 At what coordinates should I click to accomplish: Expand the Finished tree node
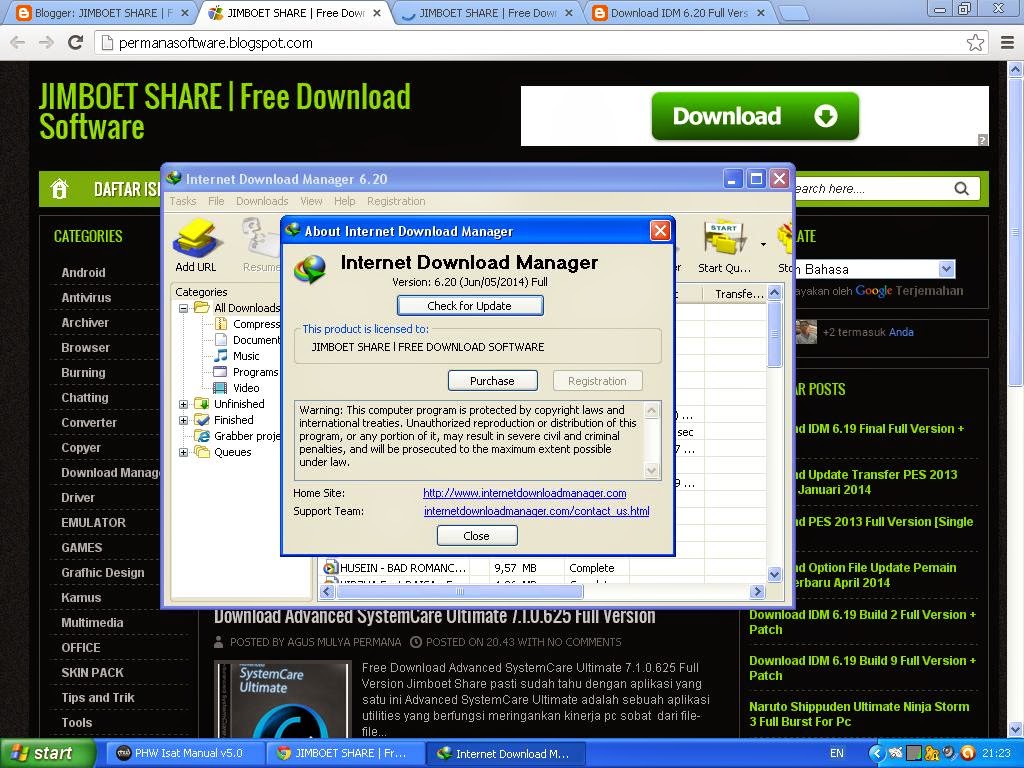coord(184,420)
